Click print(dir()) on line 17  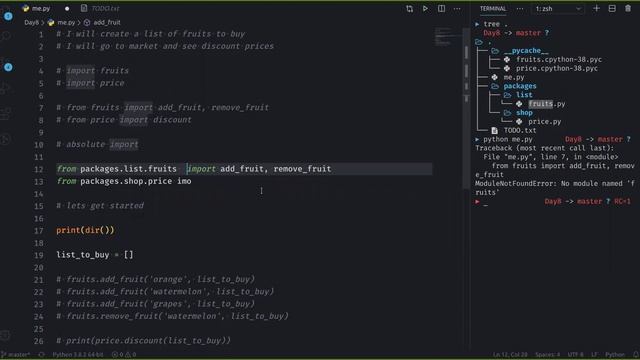pos(85,230)
